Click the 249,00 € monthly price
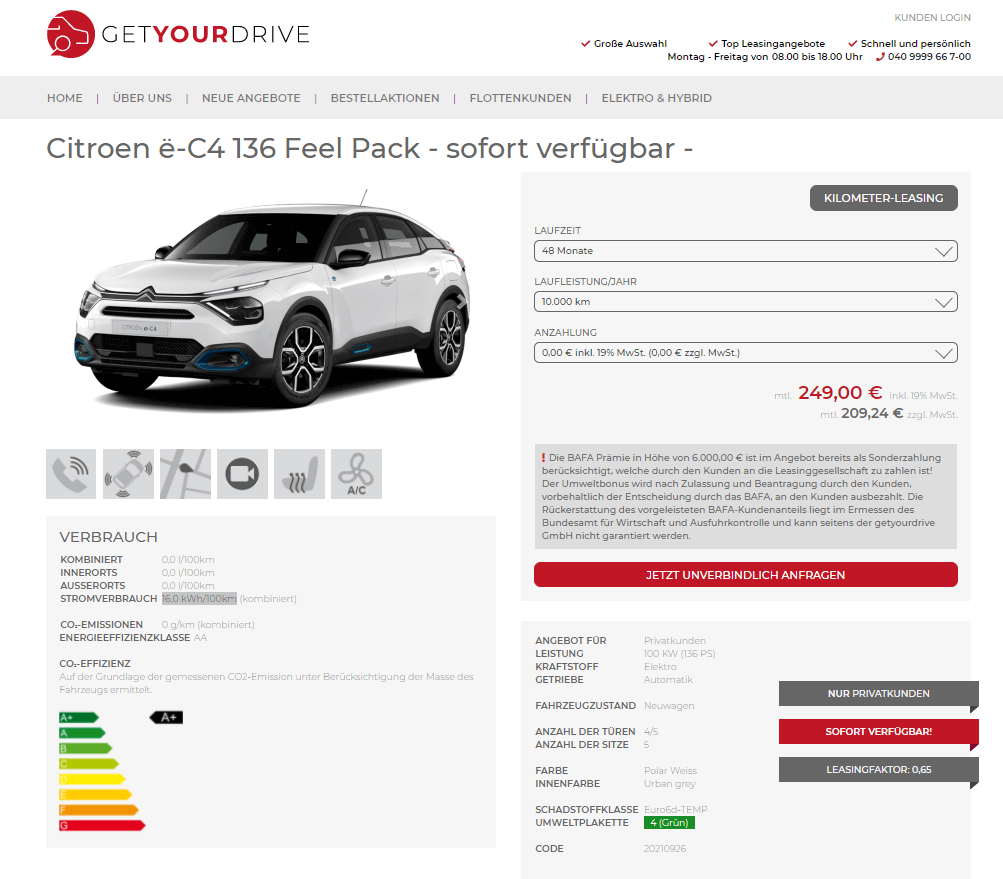This screenshot has height=879, width=1003. click(x=840, y=392)
